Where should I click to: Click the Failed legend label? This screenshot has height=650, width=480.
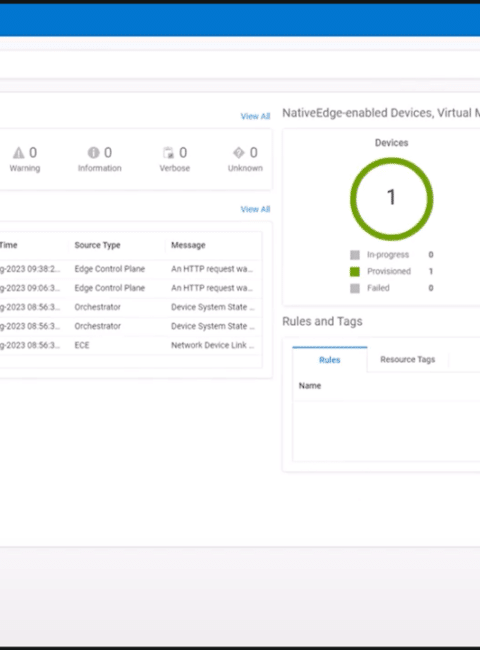[378, 288]
